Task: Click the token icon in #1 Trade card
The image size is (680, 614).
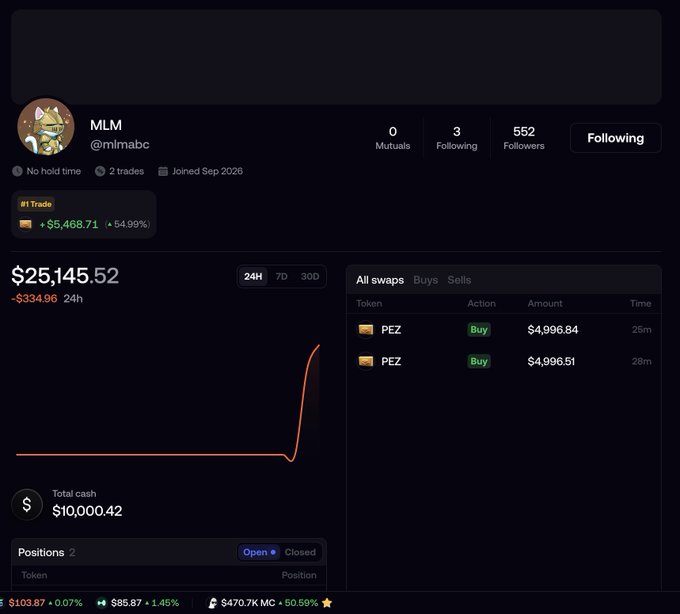Action: 26,224
